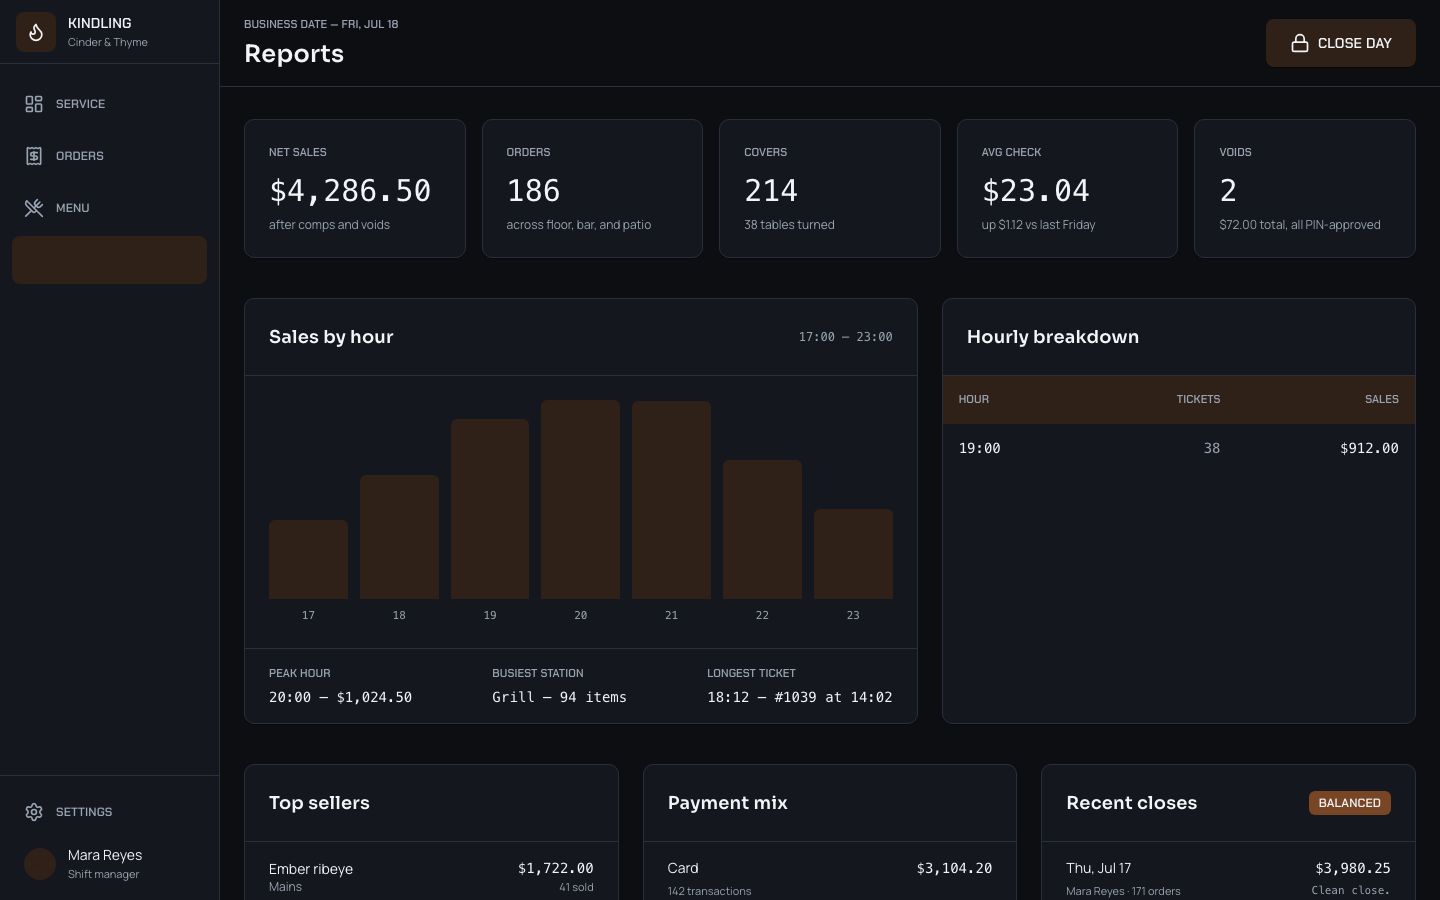Click the Hourly breakdown heading
The width and height of the screenshot is (1440, 900).
1052,337
